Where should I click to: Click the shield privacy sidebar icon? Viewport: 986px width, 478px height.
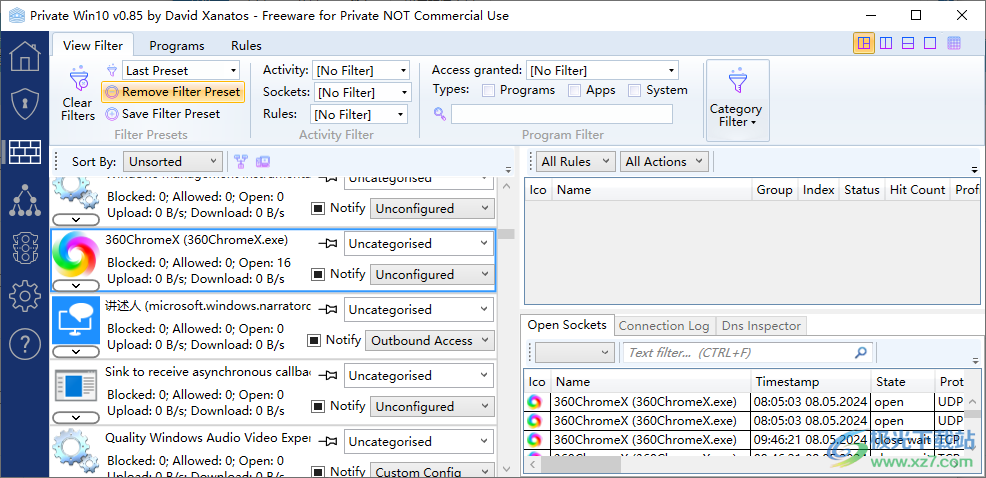click(x=24, y=103)
